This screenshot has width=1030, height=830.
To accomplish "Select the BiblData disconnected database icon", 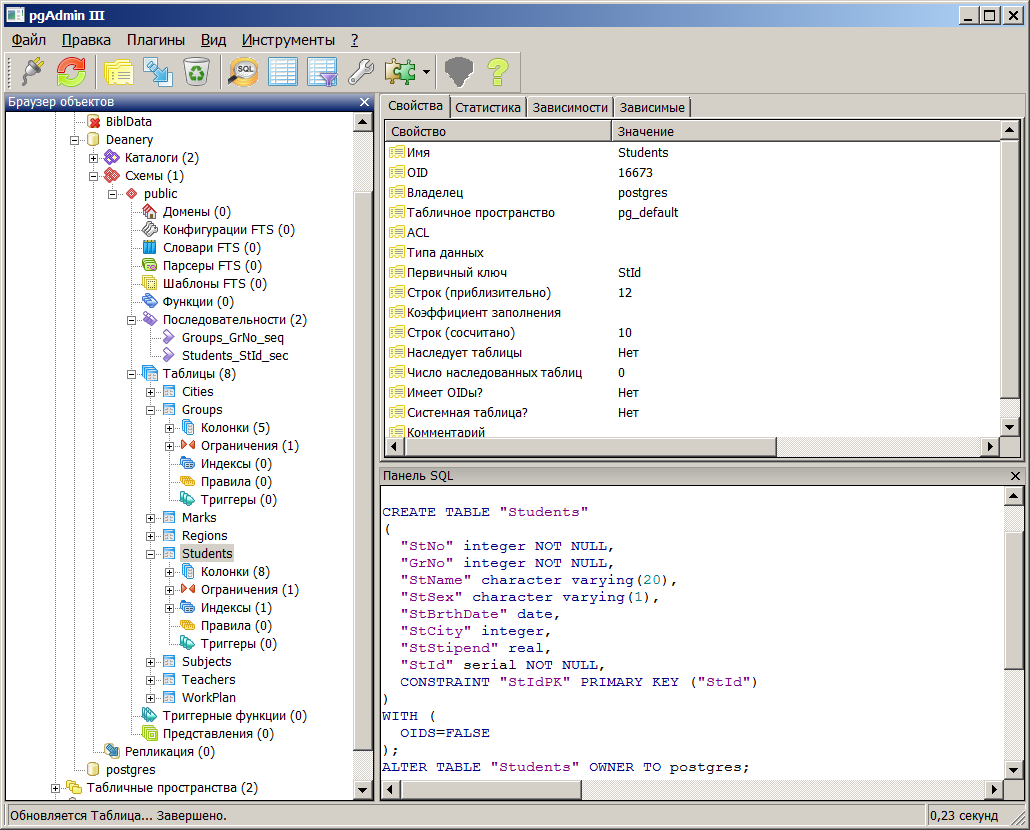I will point(94,121).
